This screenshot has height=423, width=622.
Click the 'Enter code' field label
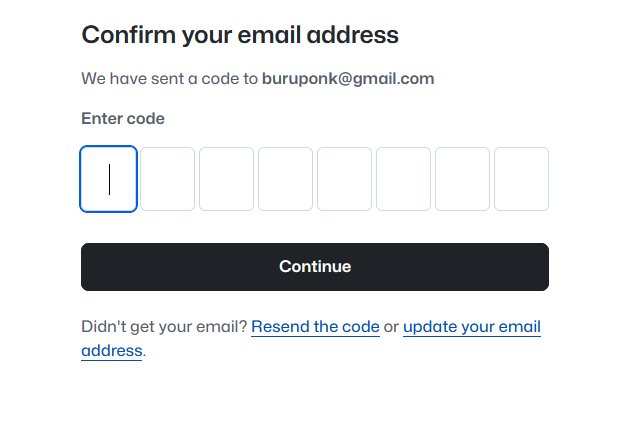coord(123,119)
